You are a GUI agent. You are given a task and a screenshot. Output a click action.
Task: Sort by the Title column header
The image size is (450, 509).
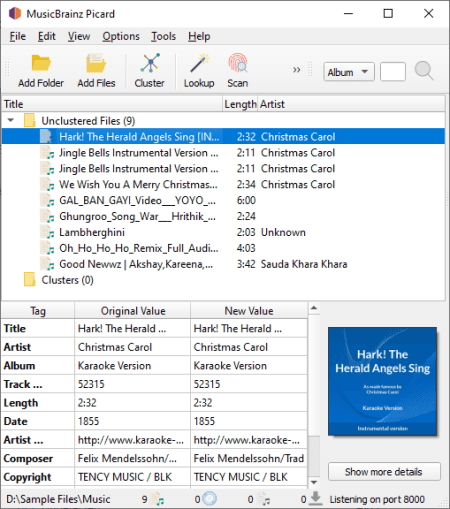pos(112,104)
